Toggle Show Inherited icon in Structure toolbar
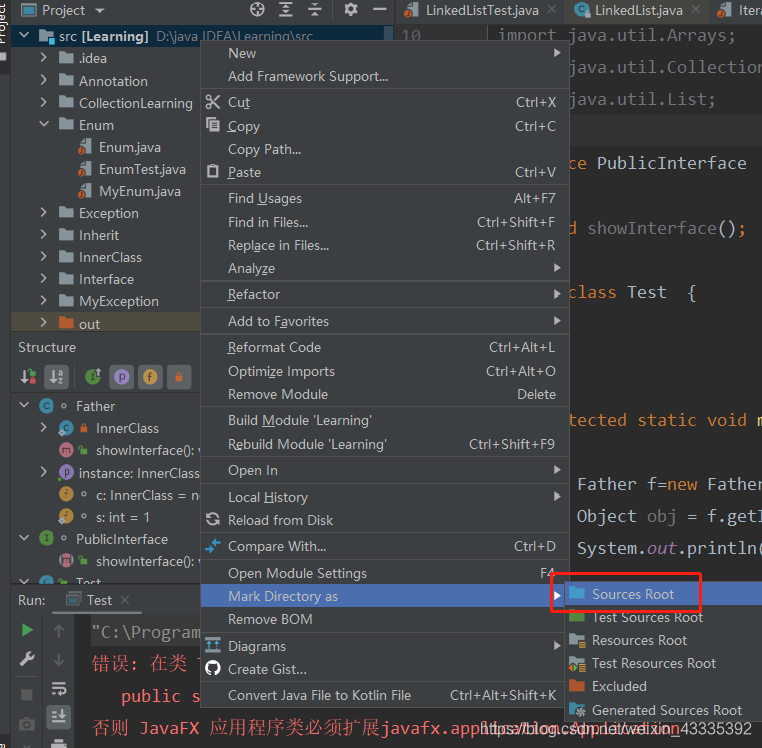 pos(93,377)
